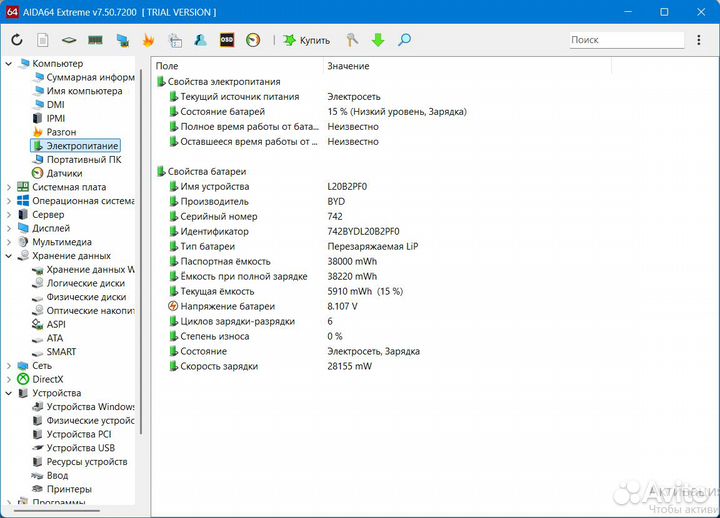Open the SMART tree item
The width and height of the screenshot is (720, 518).
pos(54,352)
